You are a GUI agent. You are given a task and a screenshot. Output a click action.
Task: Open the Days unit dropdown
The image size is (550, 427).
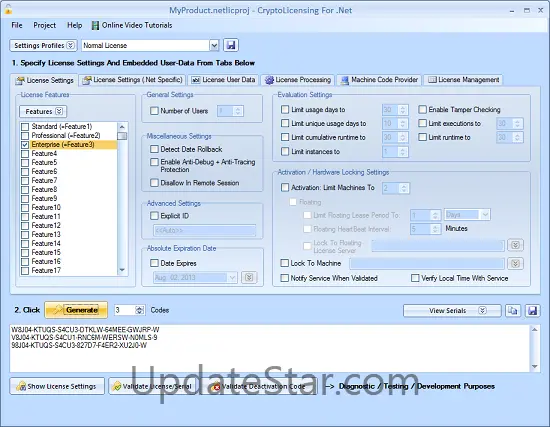pos(485,214)
